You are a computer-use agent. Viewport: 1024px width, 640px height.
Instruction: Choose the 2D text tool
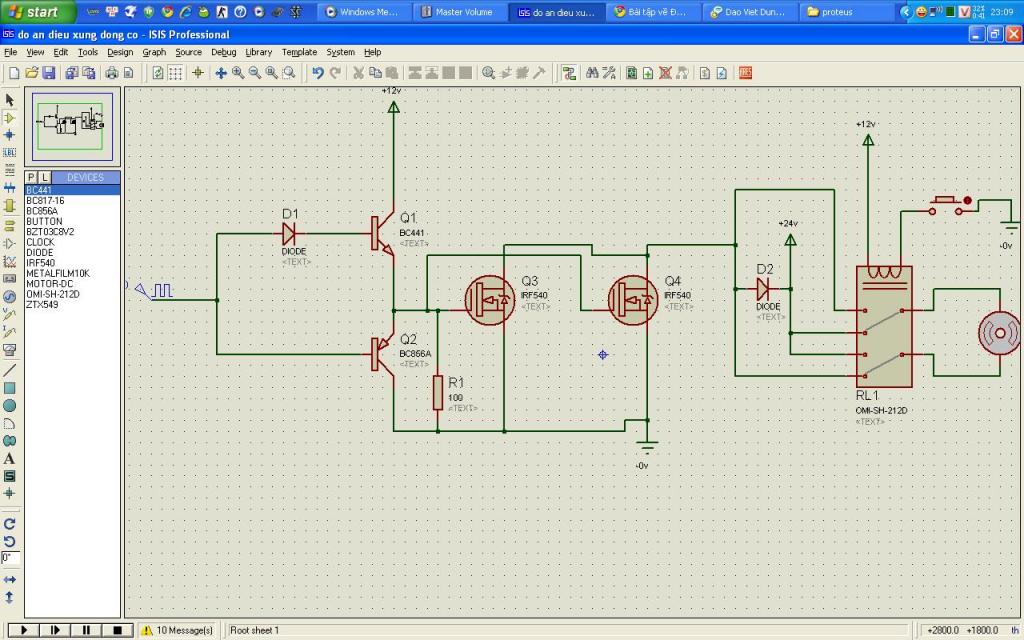pyautogui.click(x=10, y=458)
